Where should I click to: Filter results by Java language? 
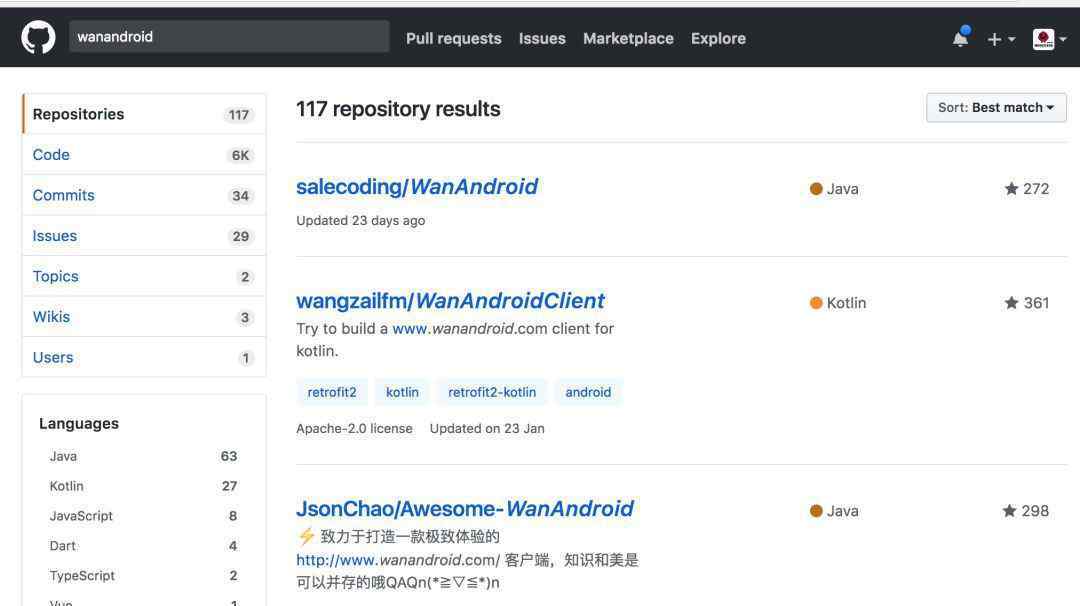pos(143,457)
